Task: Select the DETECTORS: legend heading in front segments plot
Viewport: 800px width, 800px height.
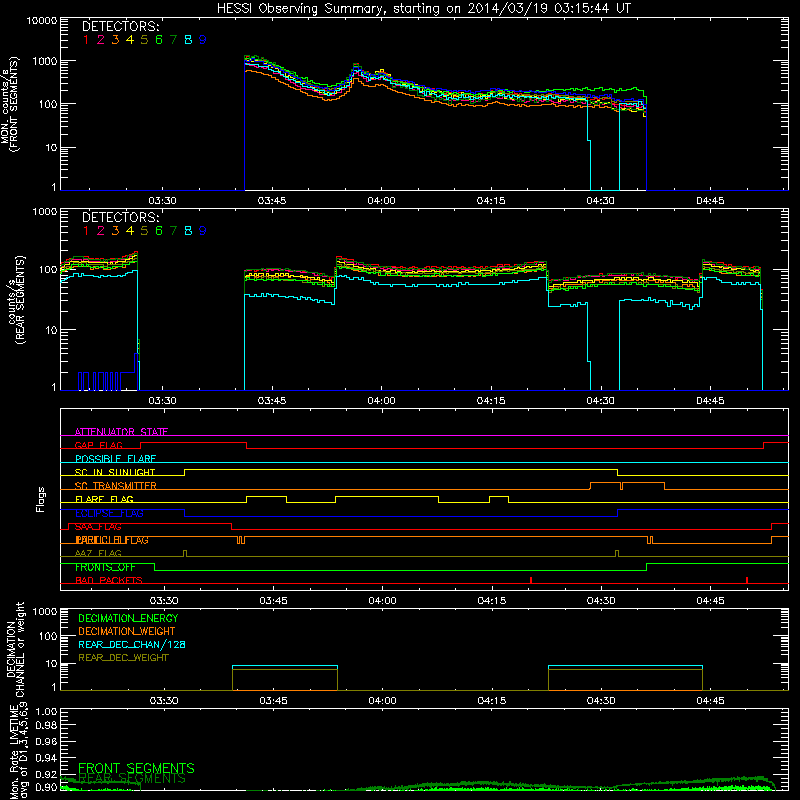Action: pyautogui.click(x=120, y=27)
